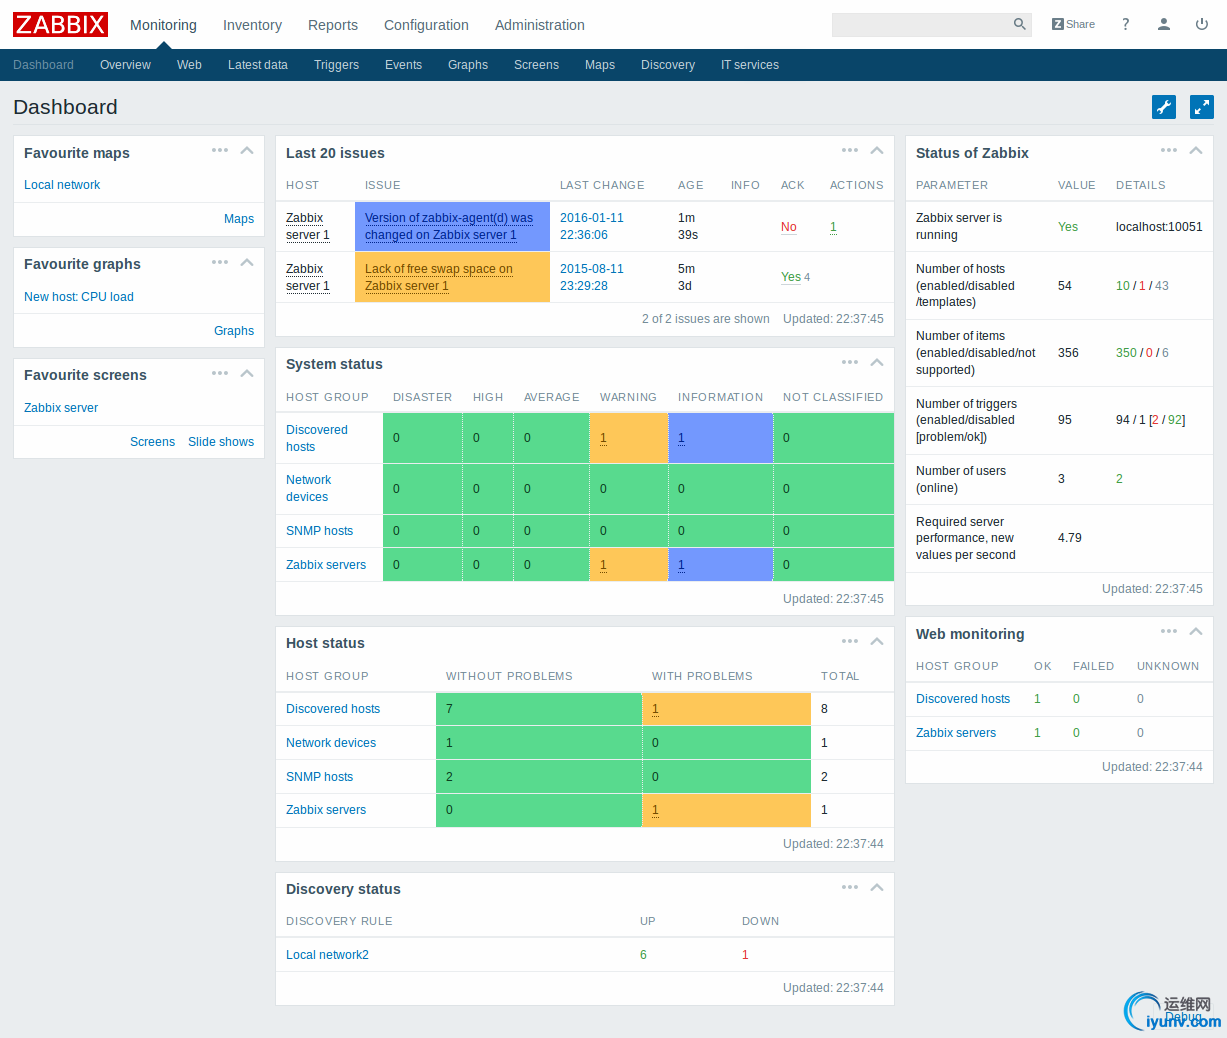Collapse the Status of Zabbix widget
The image size is (1227, 1038).
tap(1196, 151)
